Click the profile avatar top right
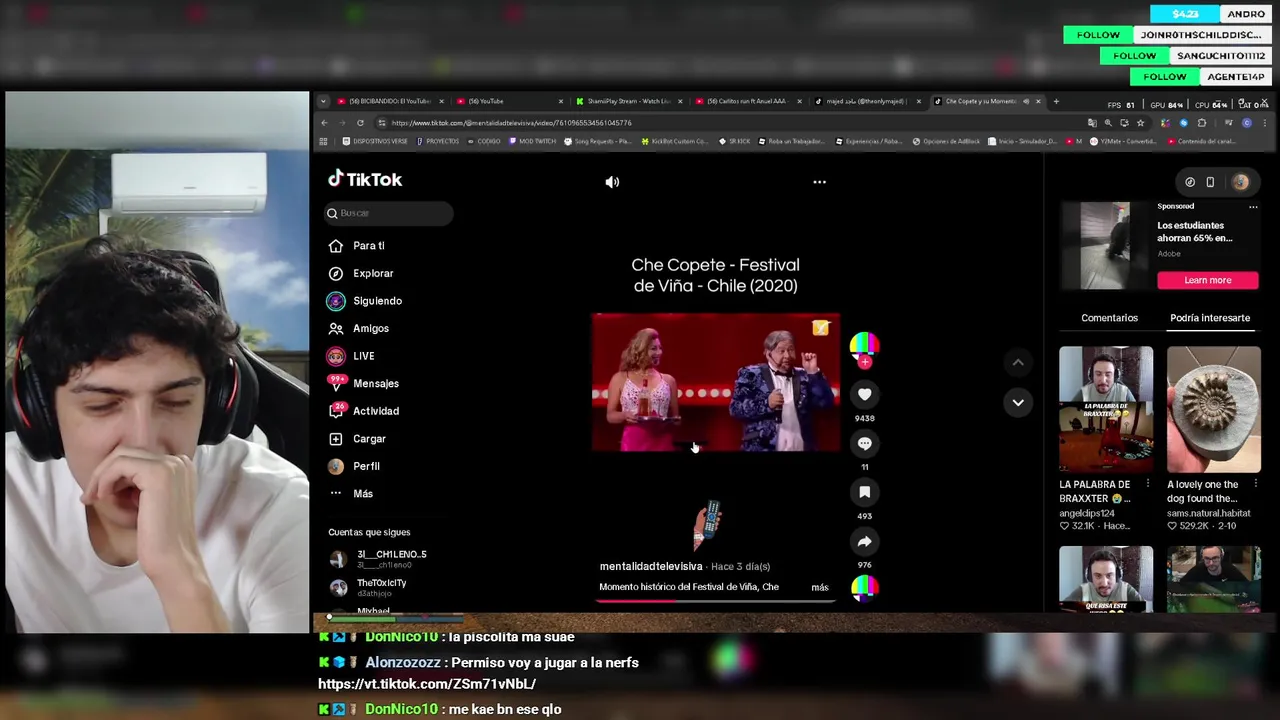The image size is (1280, 720). (1240, 182)
